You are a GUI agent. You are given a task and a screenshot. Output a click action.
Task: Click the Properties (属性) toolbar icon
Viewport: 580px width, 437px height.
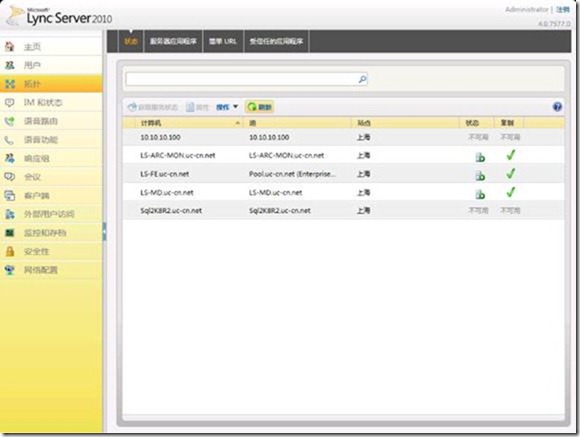pyautogui.click(x=190, y=107)
